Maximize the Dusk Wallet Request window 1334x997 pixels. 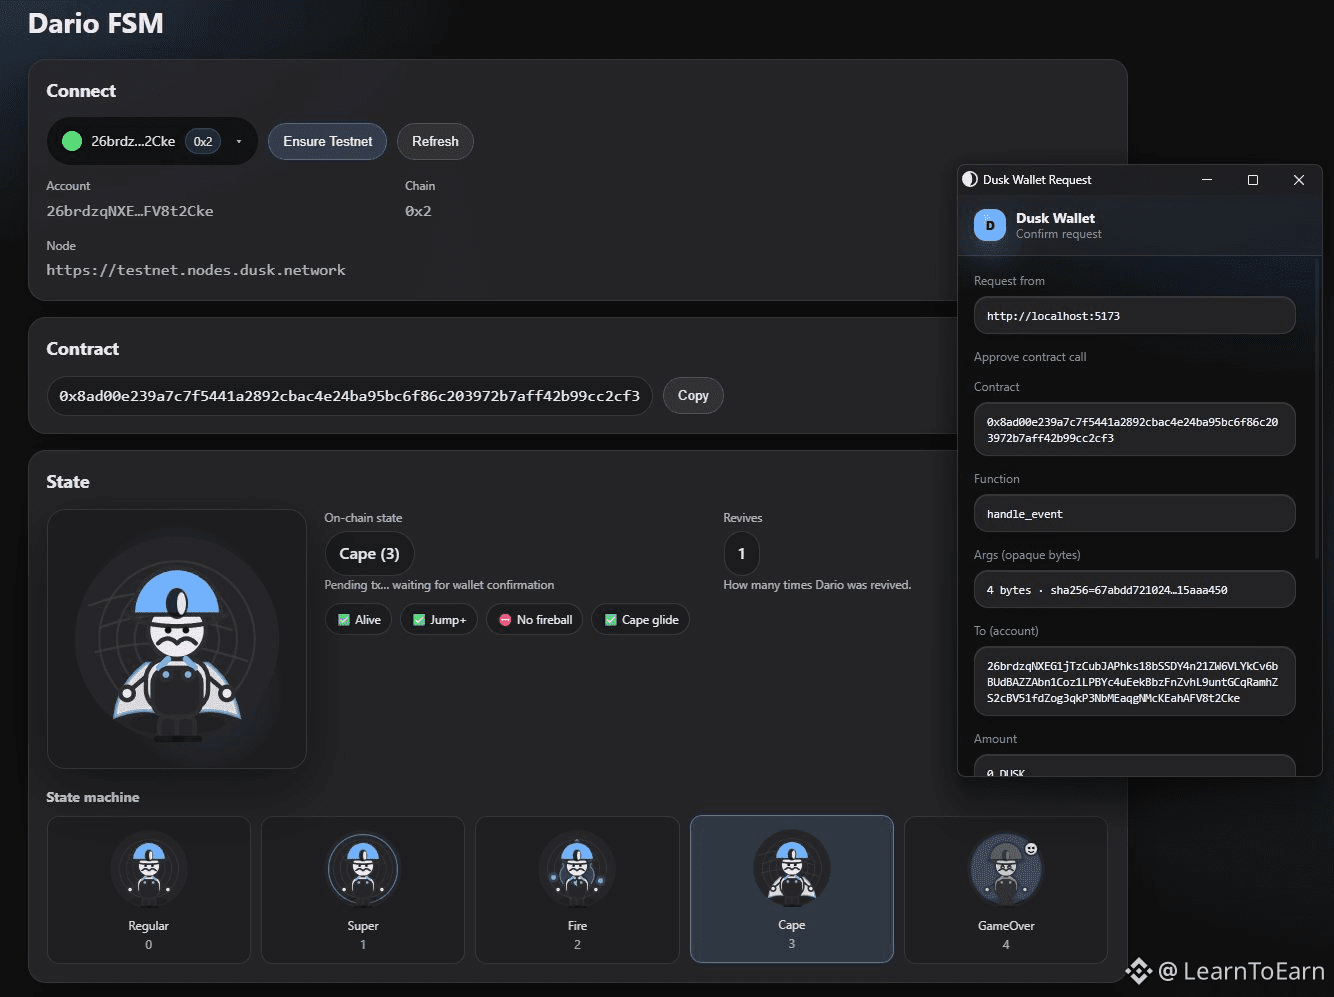[1253, 180]
